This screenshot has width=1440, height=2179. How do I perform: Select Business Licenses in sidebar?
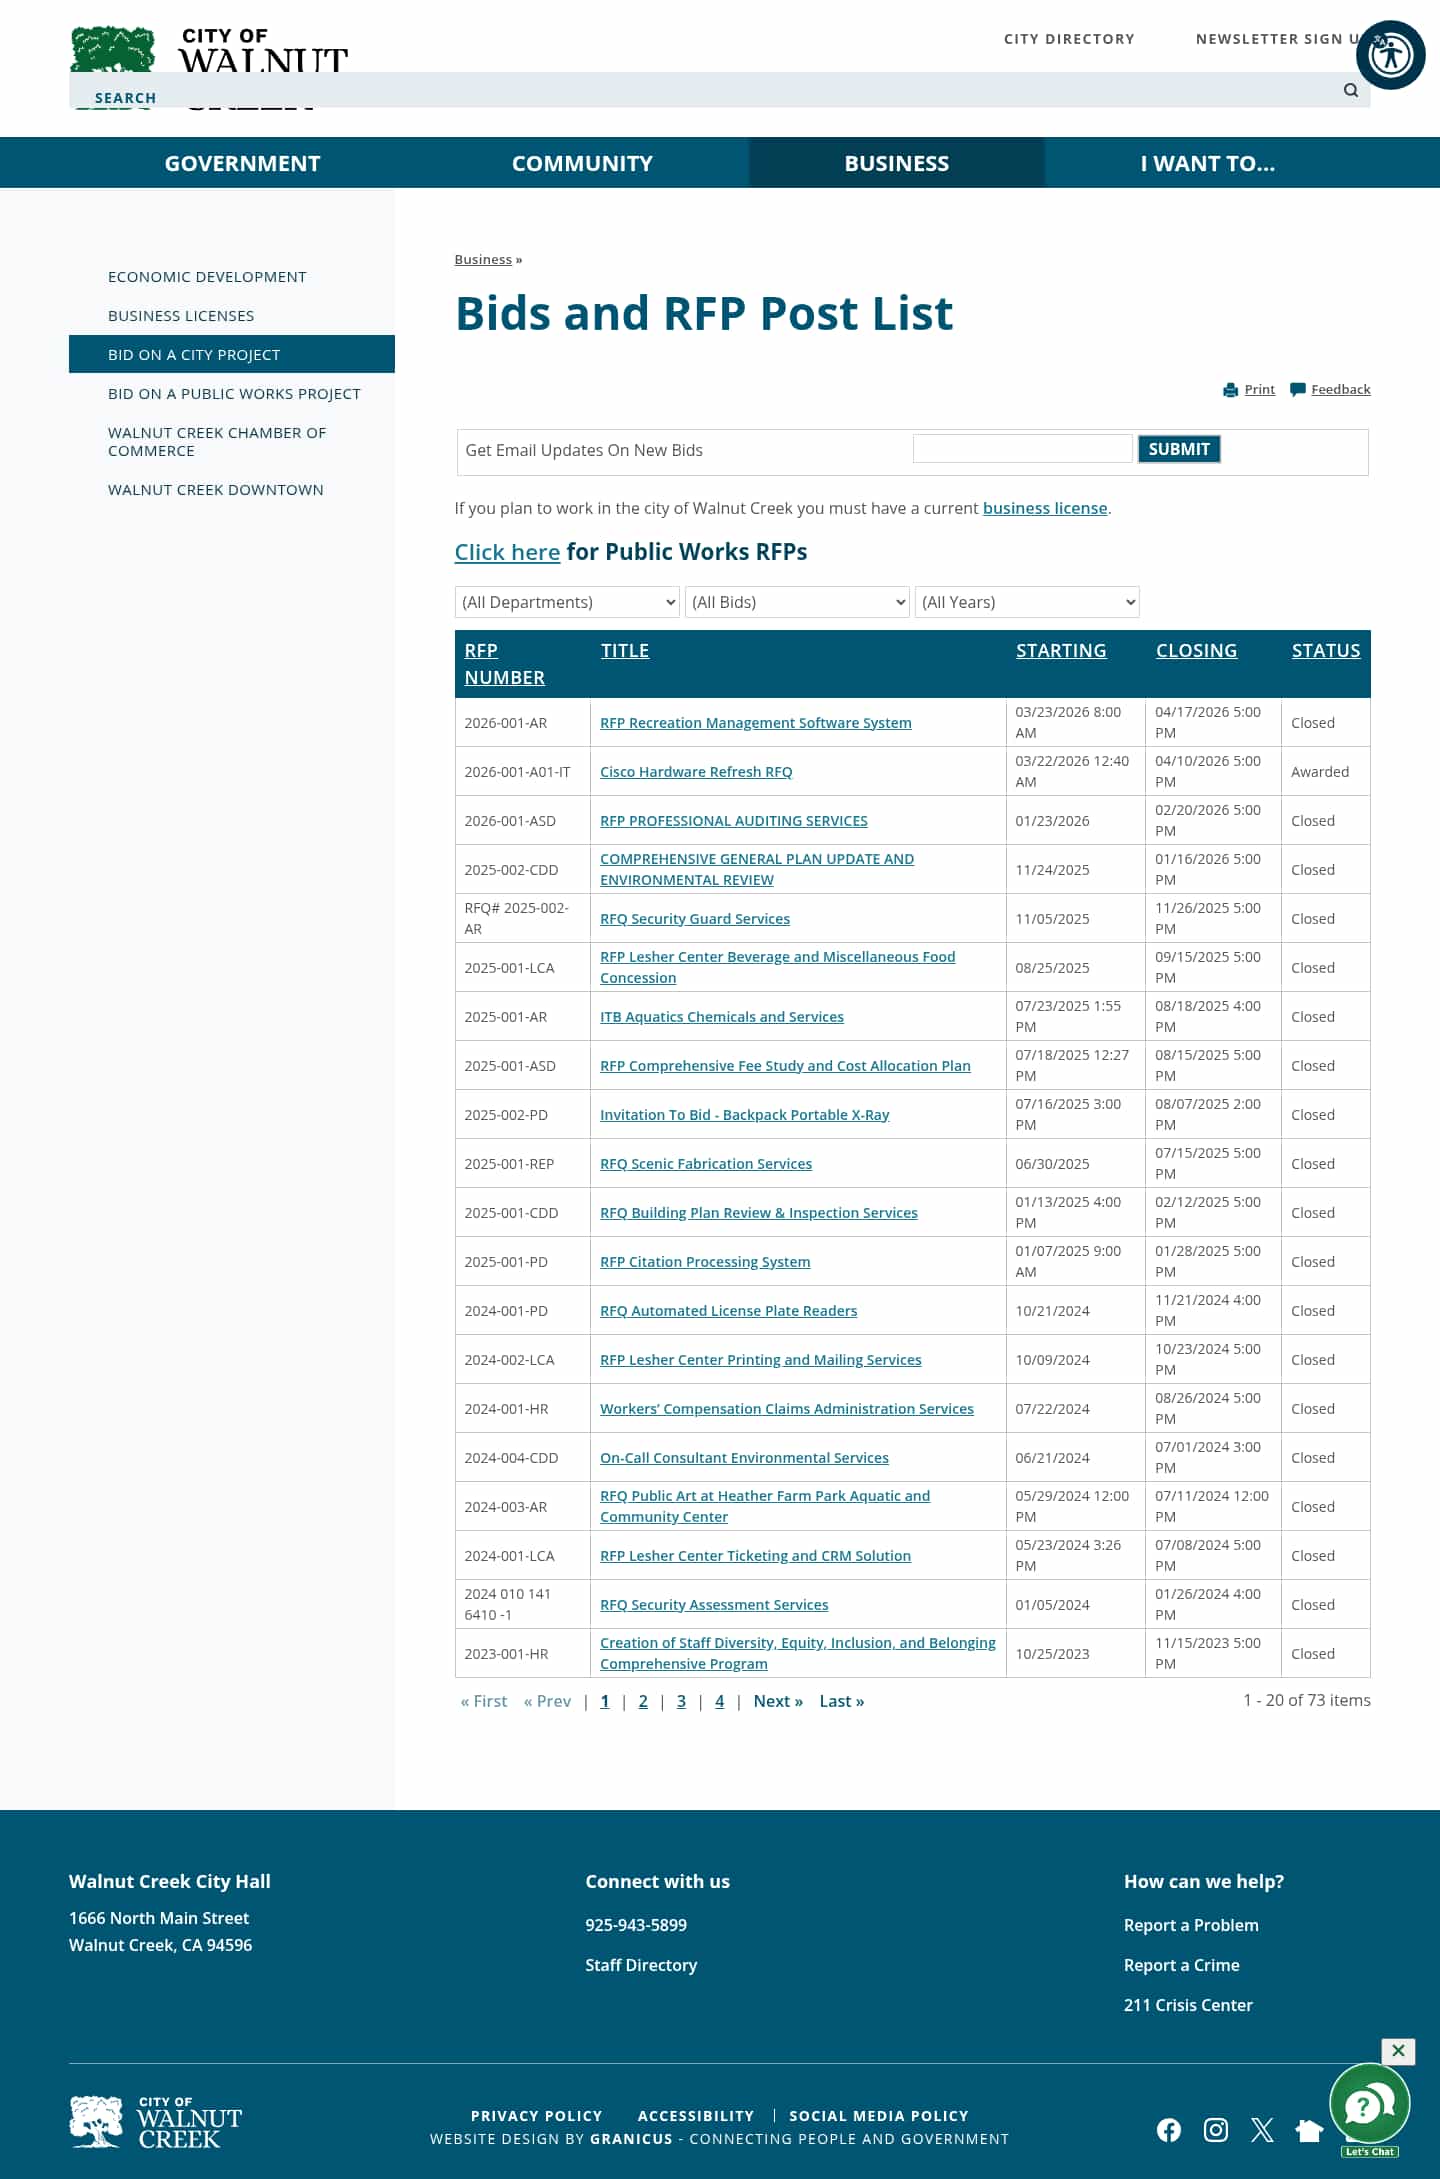(x=181, y=316)
